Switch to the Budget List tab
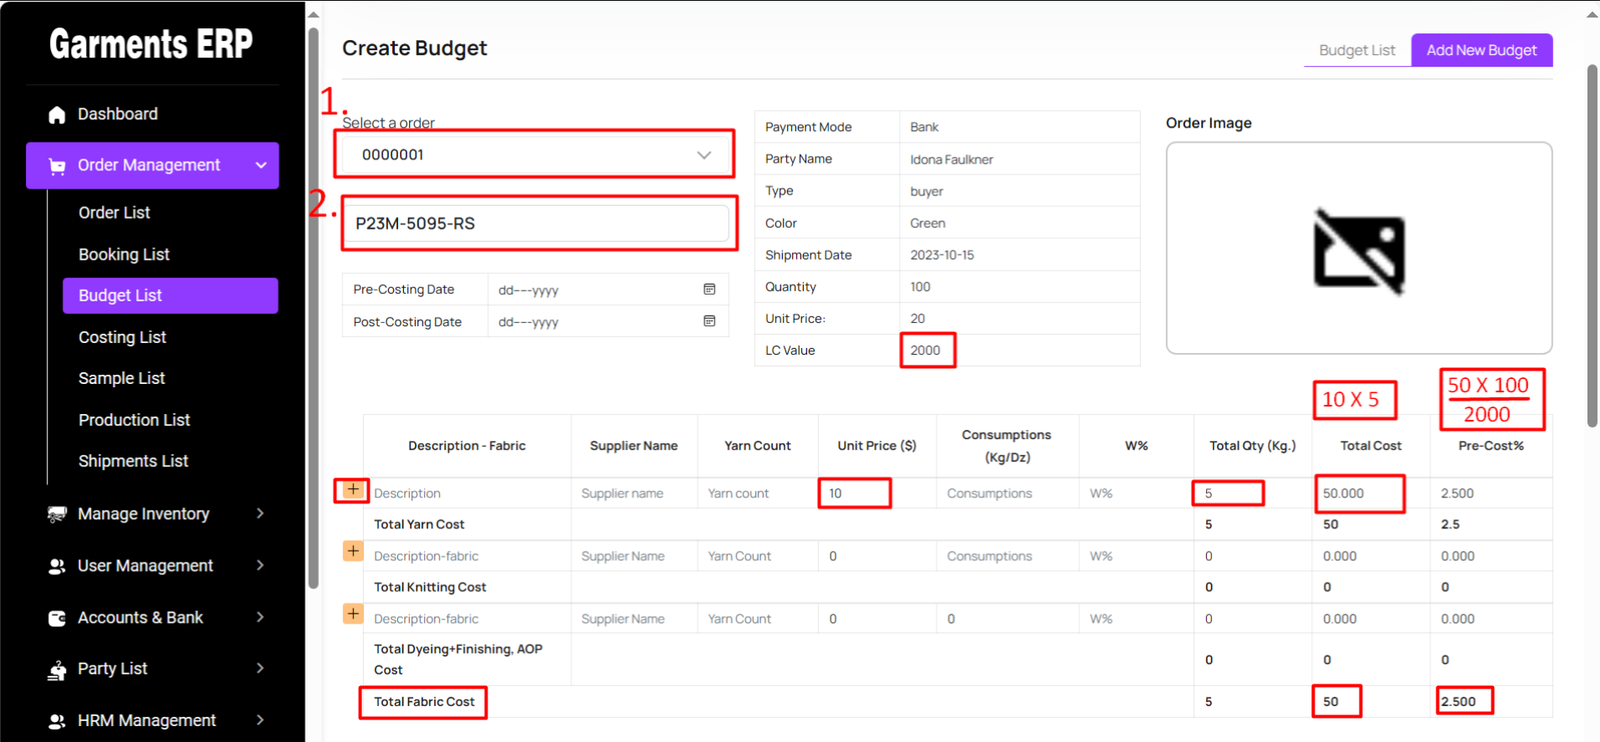The image size is (1600, 742). point(1356,50)
